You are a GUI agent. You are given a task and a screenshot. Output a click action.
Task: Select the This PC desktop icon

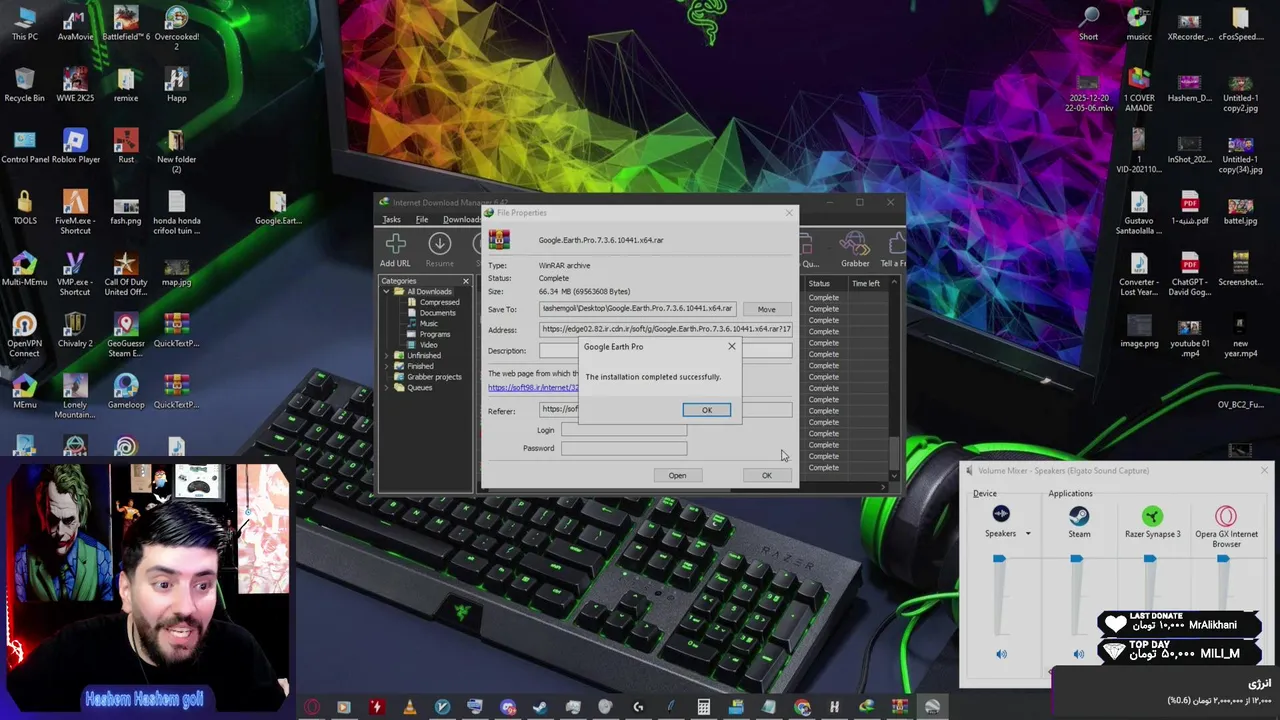tap(25, 25)
